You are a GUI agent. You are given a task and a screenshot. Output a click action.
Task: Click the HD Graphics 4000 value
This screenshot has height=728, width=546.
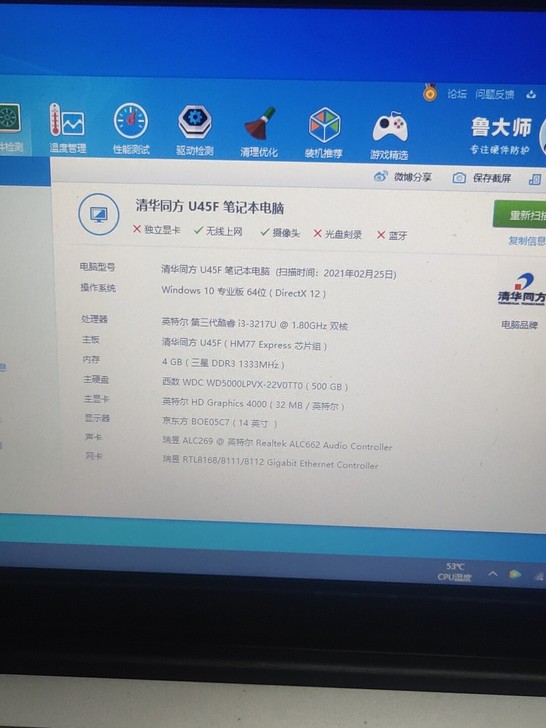tap(253, 404)
